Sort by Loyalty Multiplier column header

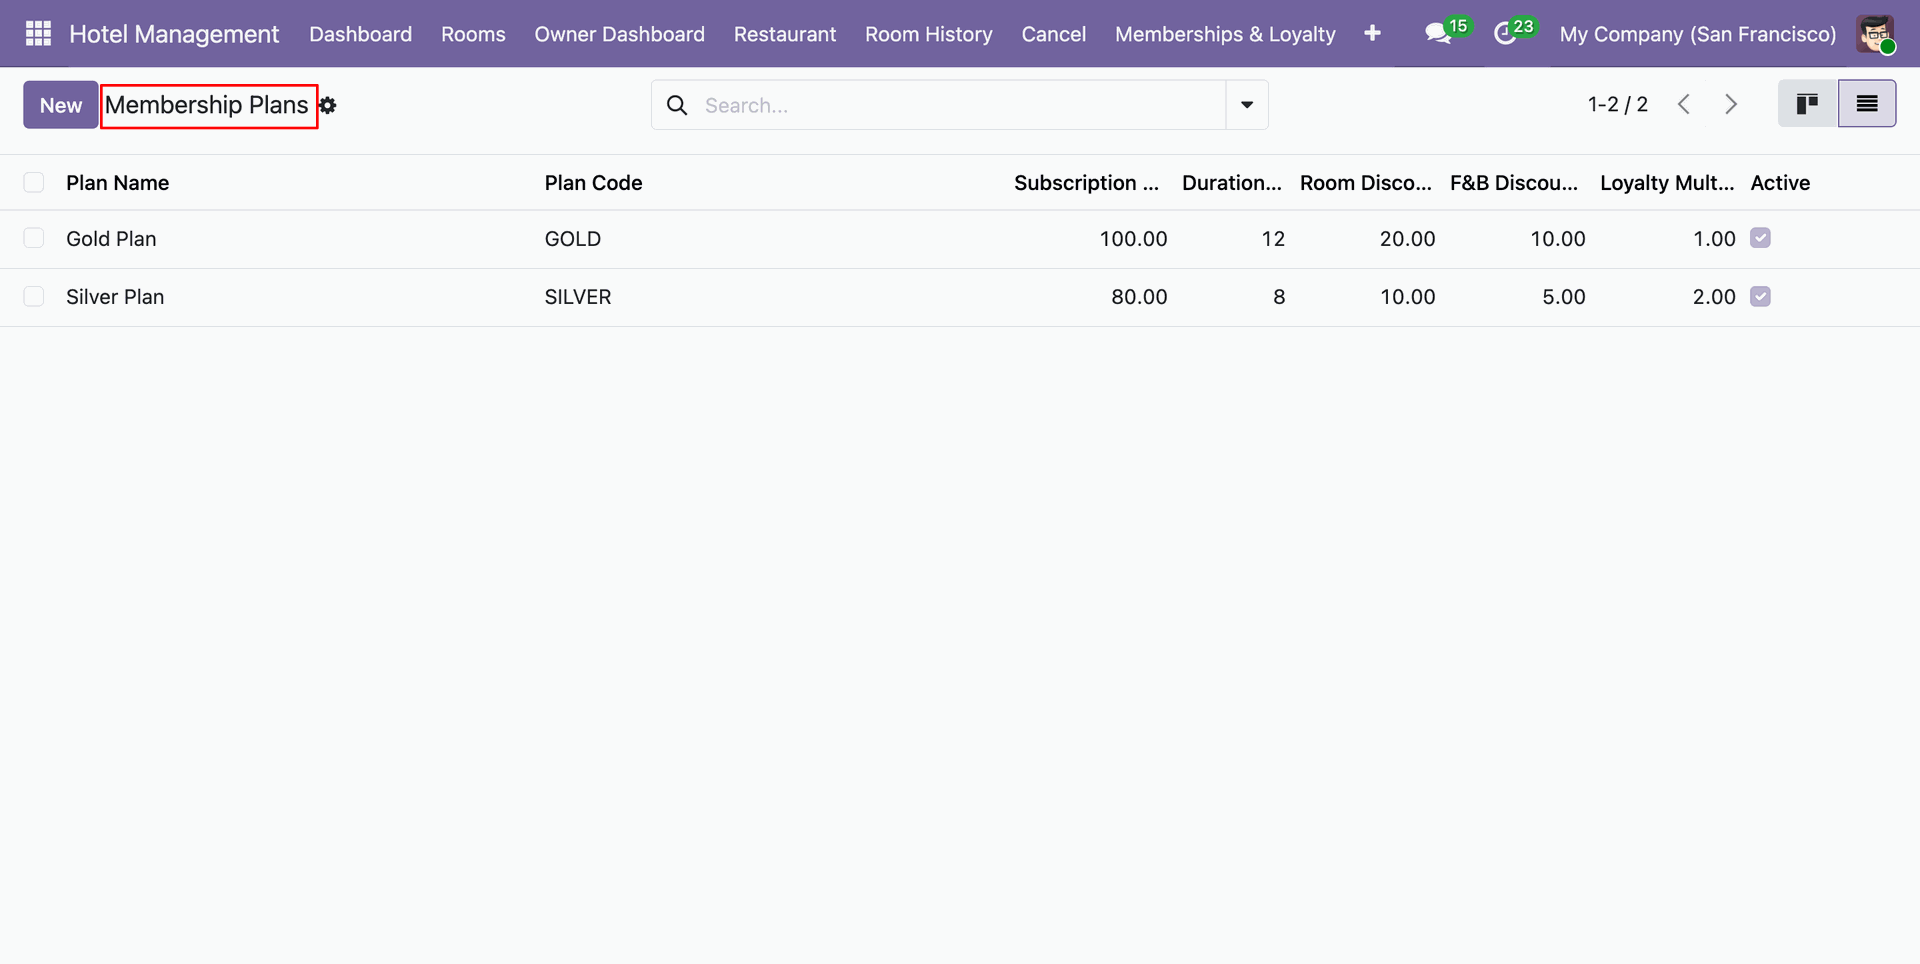click(1666, 183)
